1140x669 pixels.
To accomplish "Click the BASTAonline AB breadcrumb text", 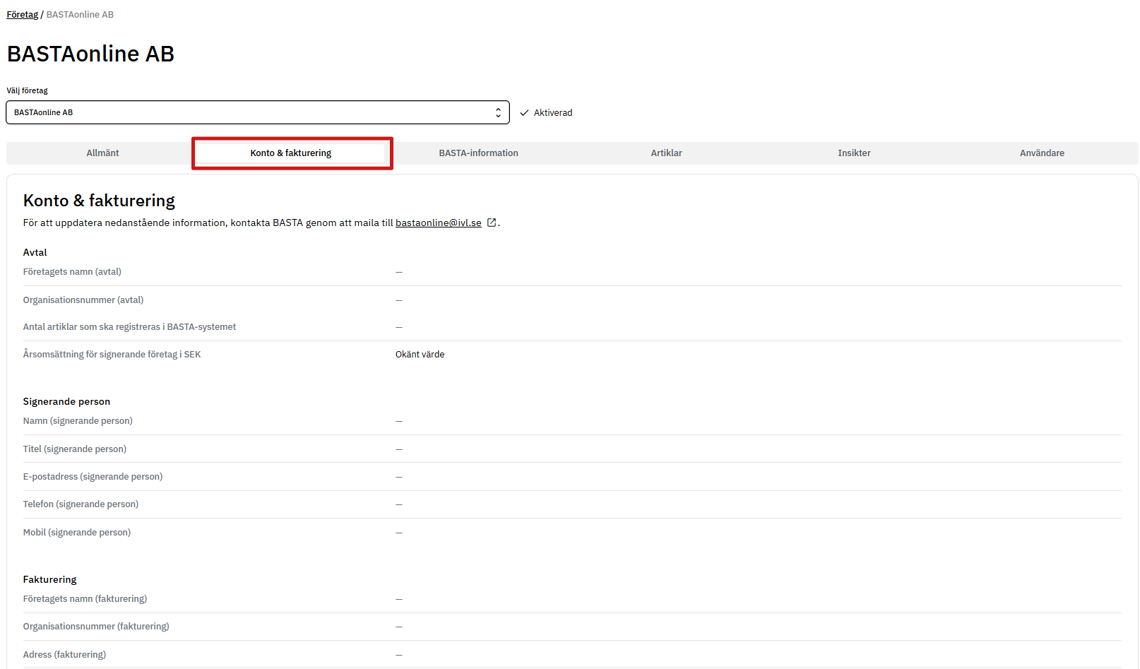I will pyautogui.click(x=80, y=15).
